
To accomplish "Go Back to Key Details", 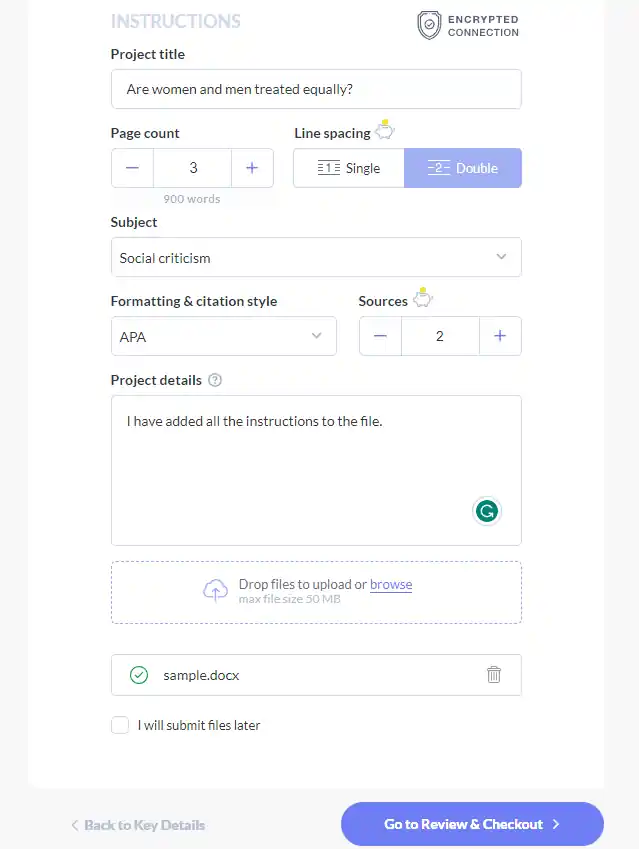I will (137, 825).
